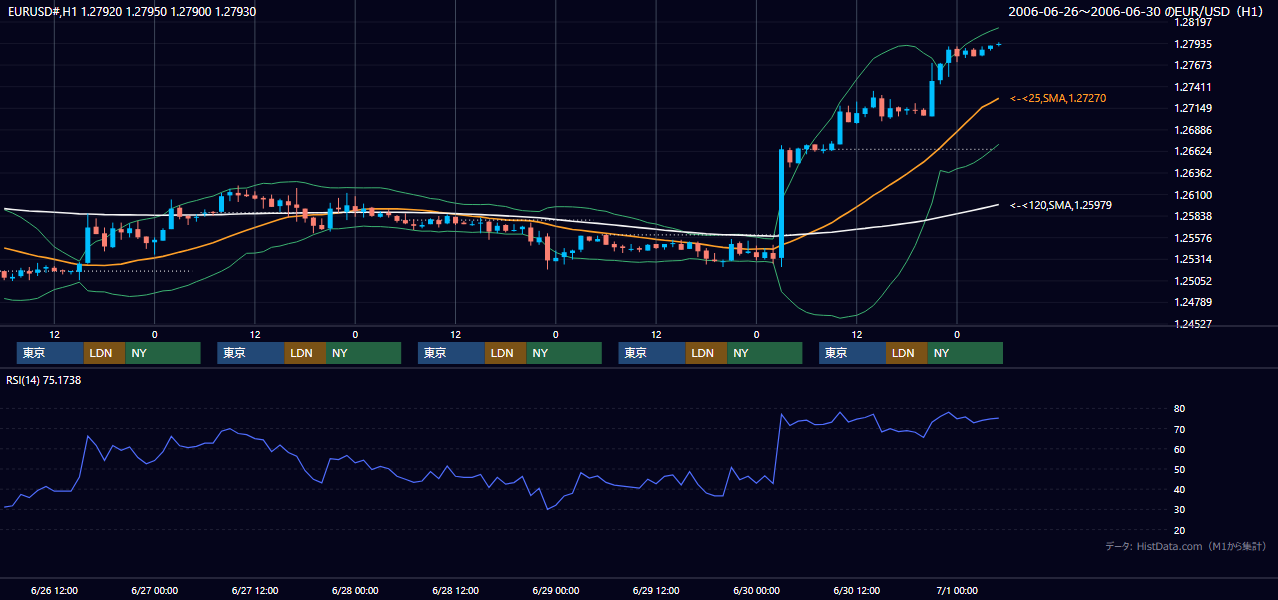Select RSI scale value 60

1180,449
